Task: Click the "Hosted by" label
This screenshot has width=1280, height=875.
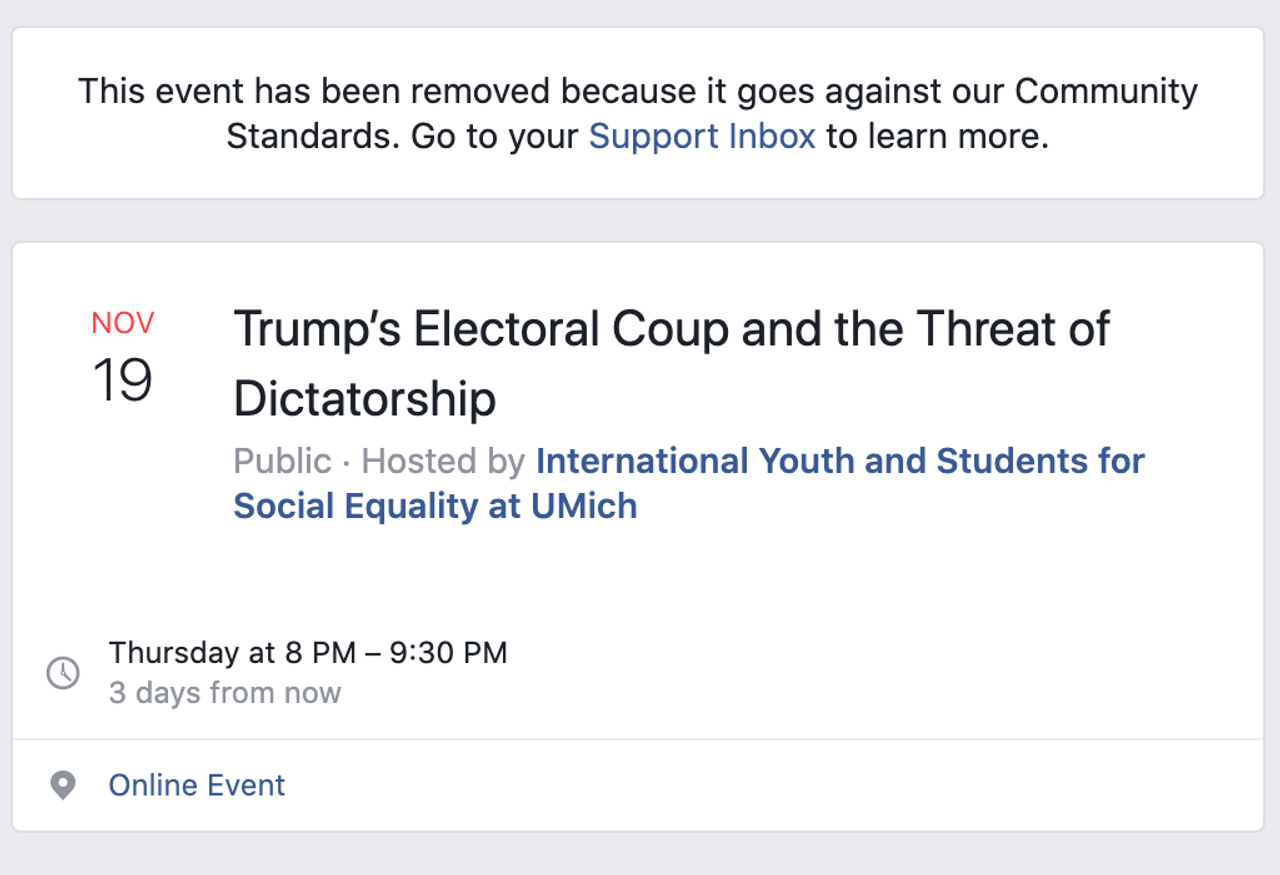Action: [x=443, y=461]
